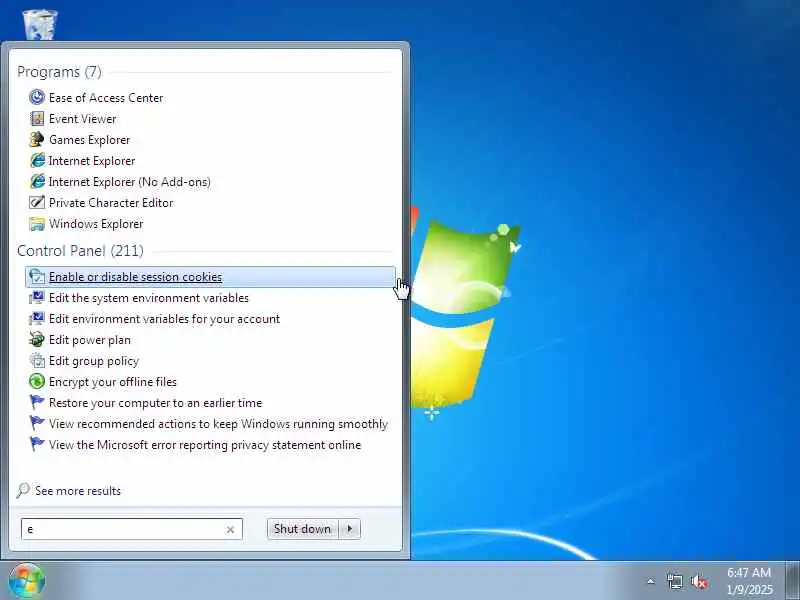This screenshot has width=800, height=600.
Task: Click the flag icon beside error reporting statement
Action: click(37, 444)
